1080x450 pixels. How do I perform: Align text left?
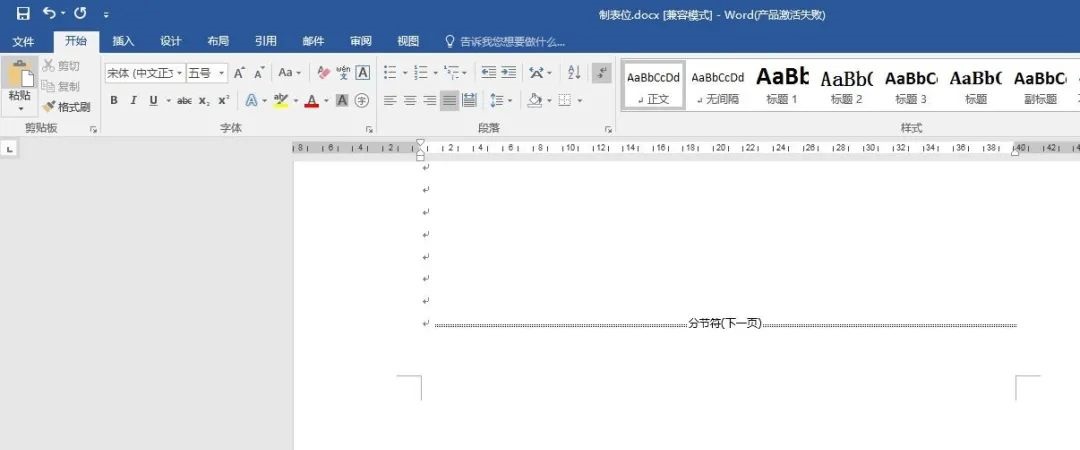click(x=390, y=101)
